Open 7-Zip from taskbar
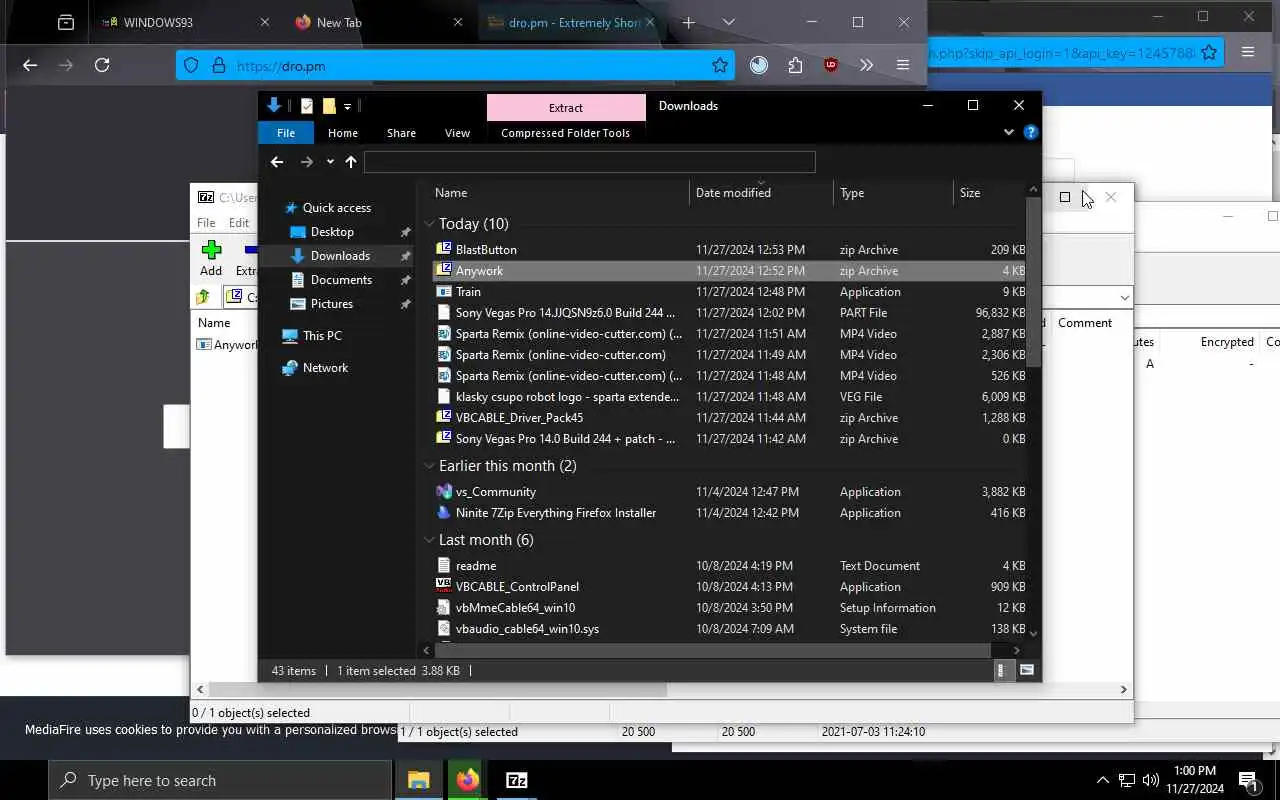 click(516, 780)
